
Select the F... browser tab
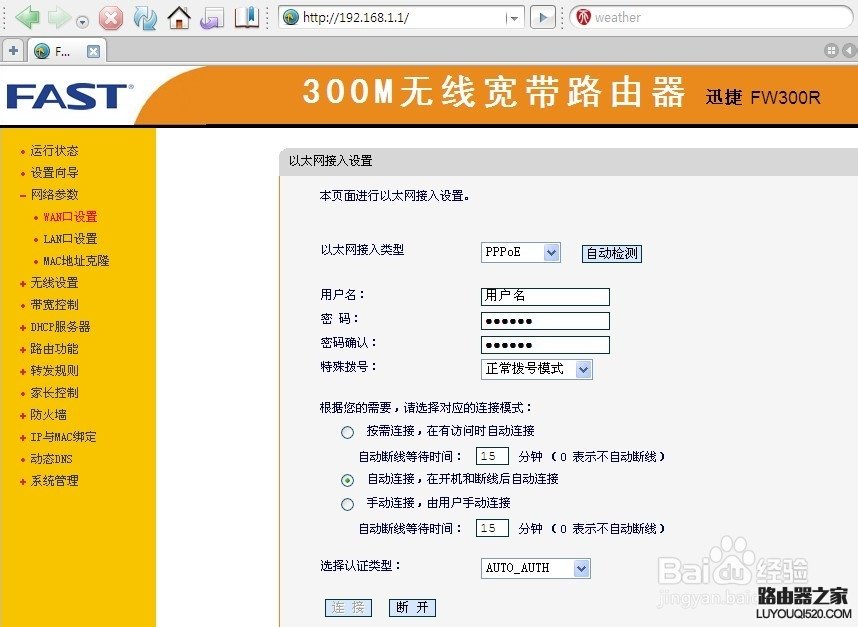68,51
